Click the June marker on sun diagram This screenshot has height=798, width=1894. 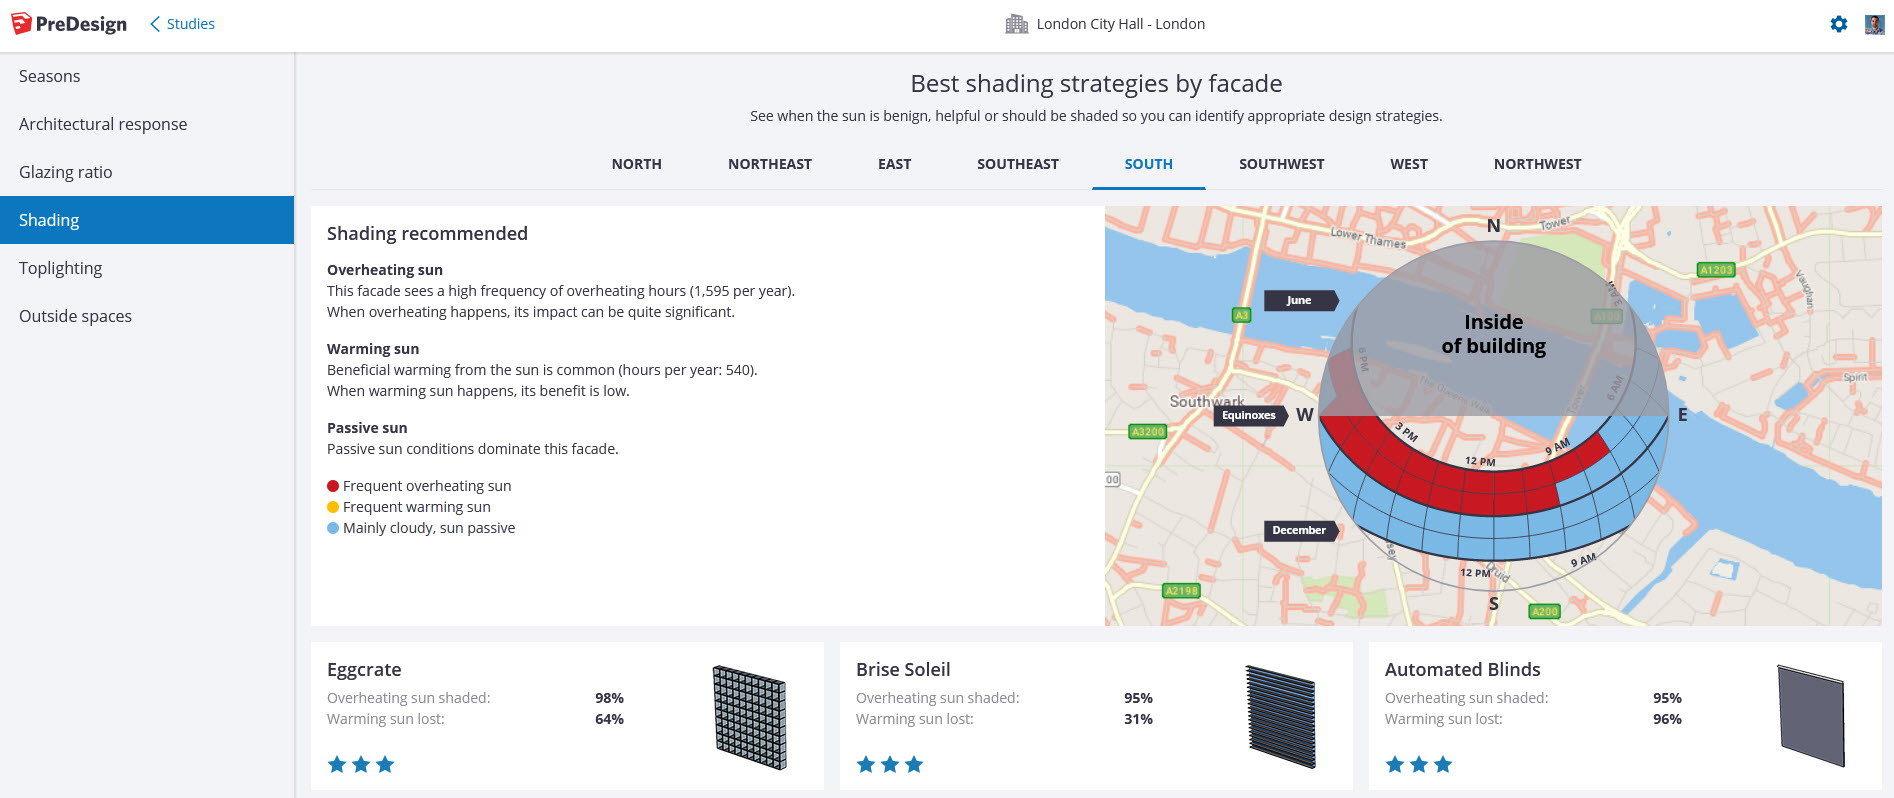tap(1298, 300)
